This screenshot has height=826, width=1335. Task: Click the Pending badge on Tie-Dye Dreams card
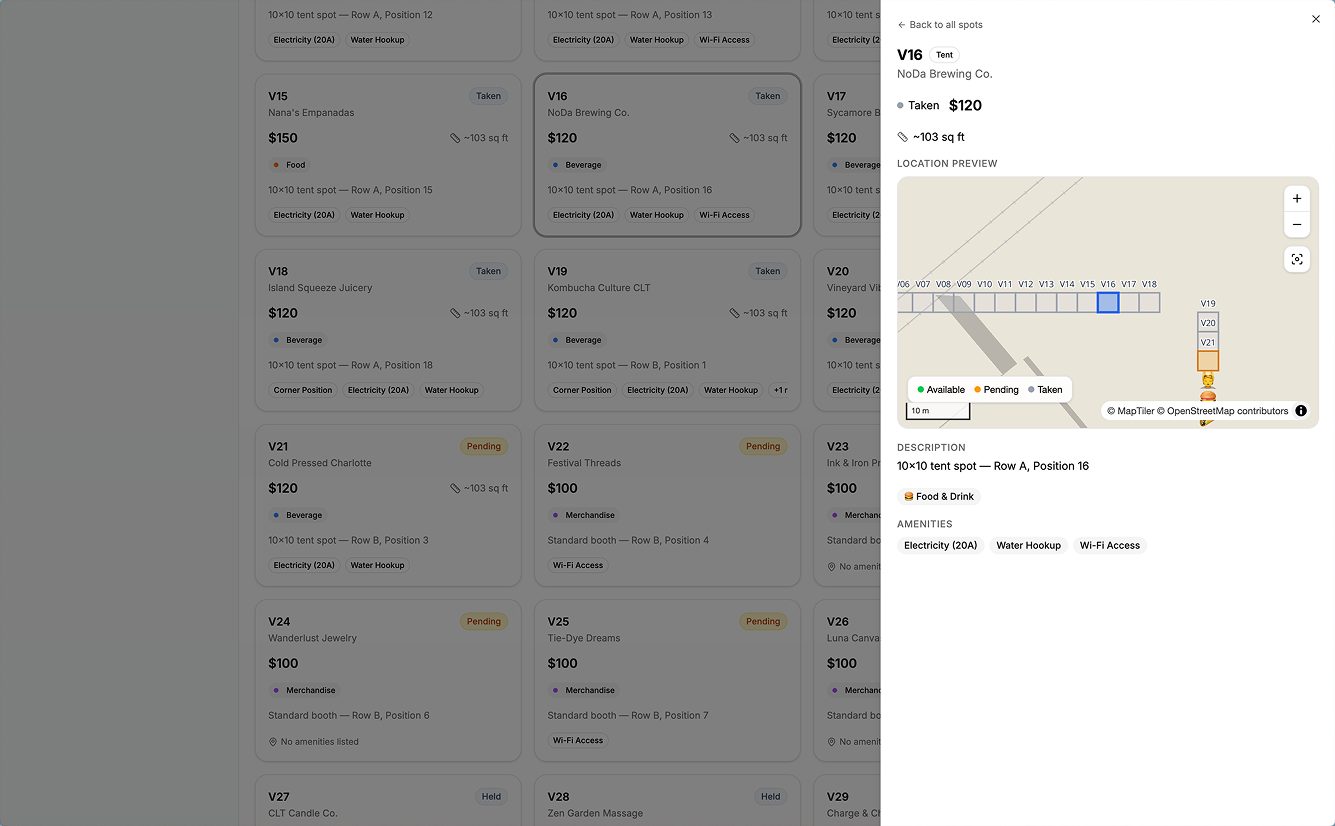[763, 621]
